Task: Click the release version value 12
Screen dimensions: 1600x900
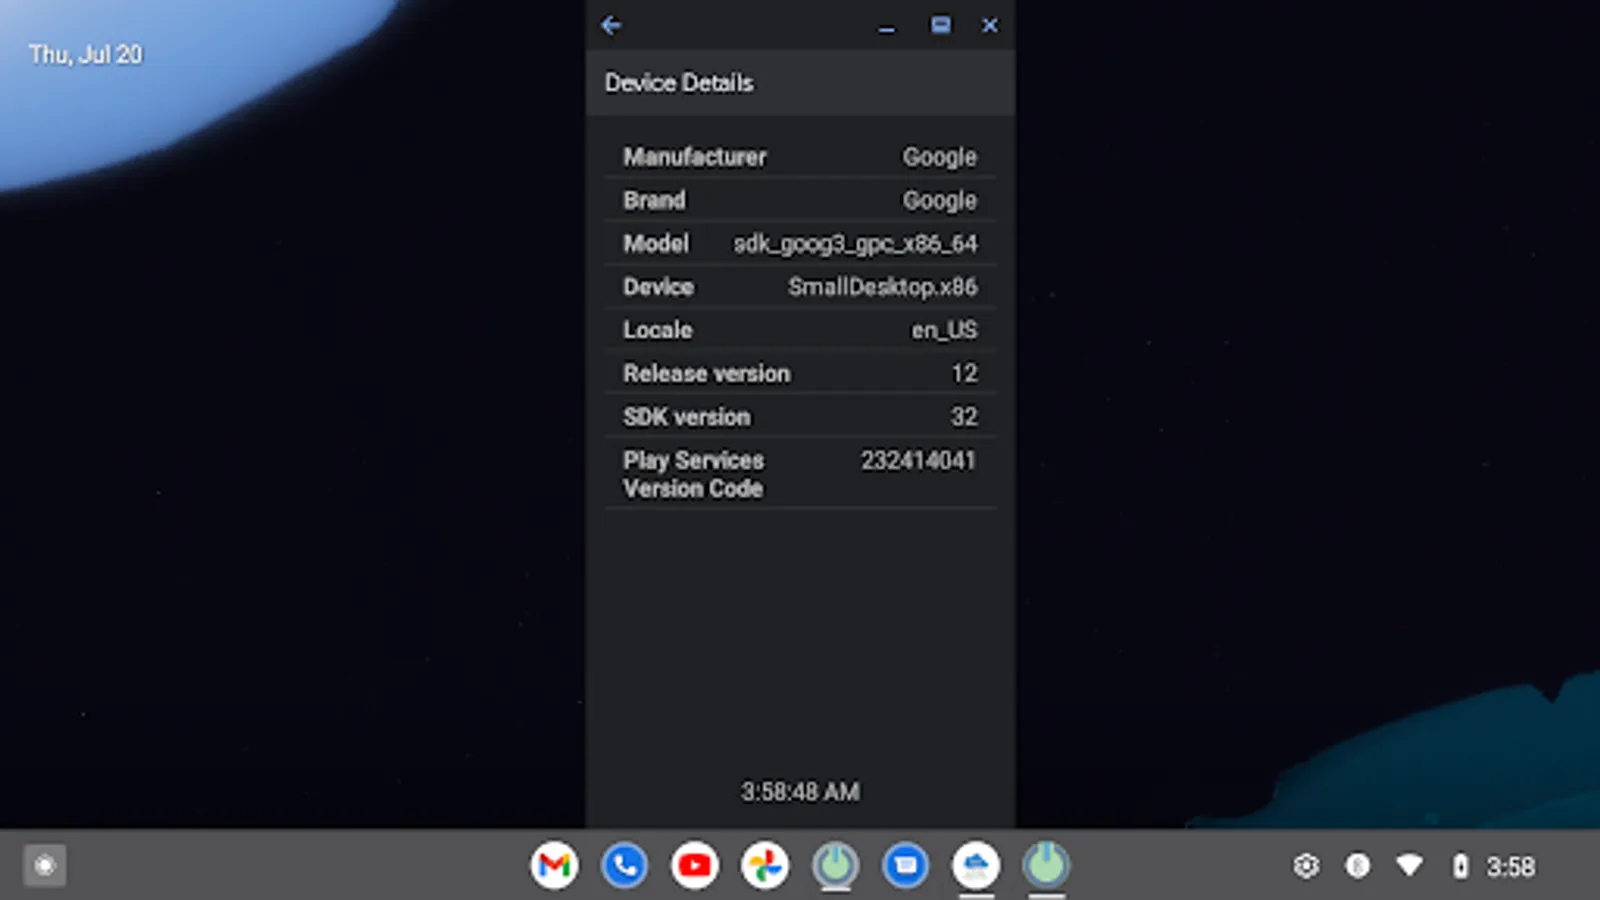Action: pyautogui.click(x=964, y=373)
